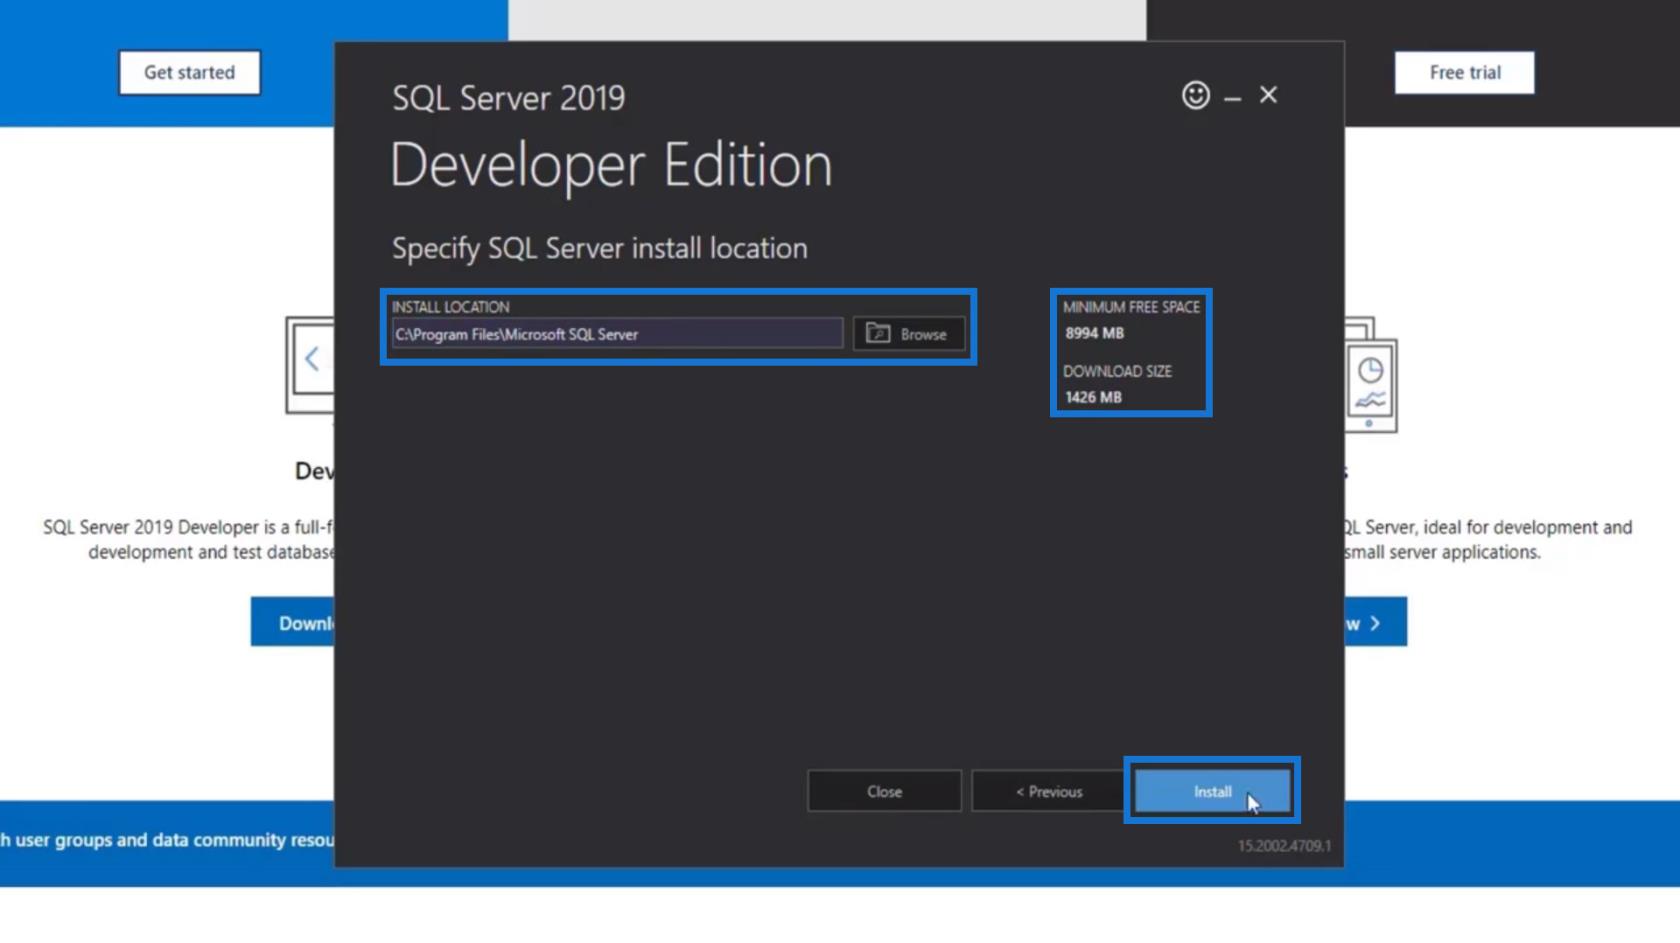1680x943 pixels.
Task: Click the MINIMUM FREE SPACE label
Action: click(1131, 307)
